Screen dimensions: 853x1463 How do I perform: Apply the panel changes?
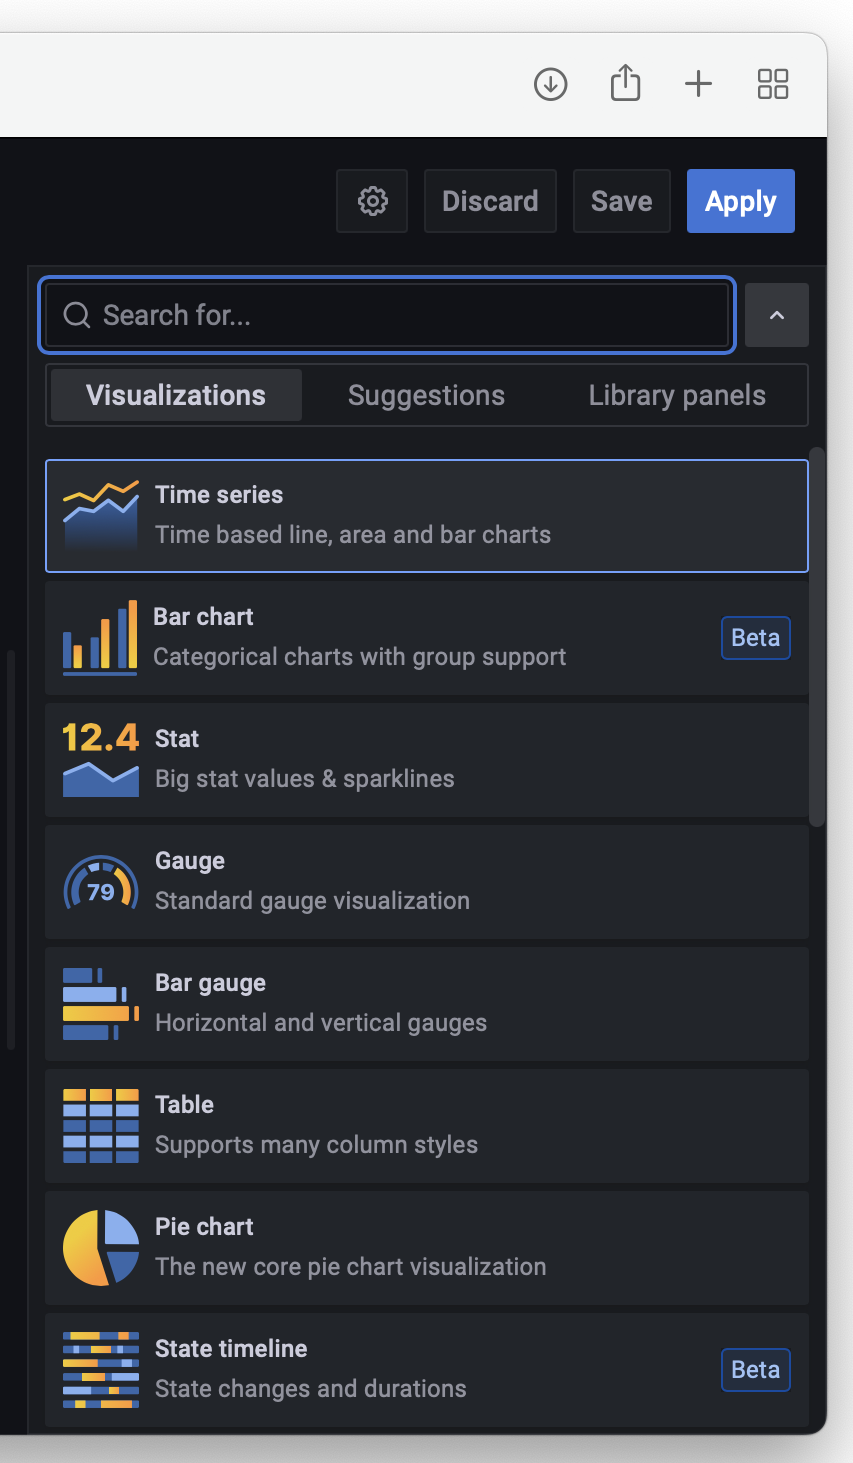click(x=741, y=201)
